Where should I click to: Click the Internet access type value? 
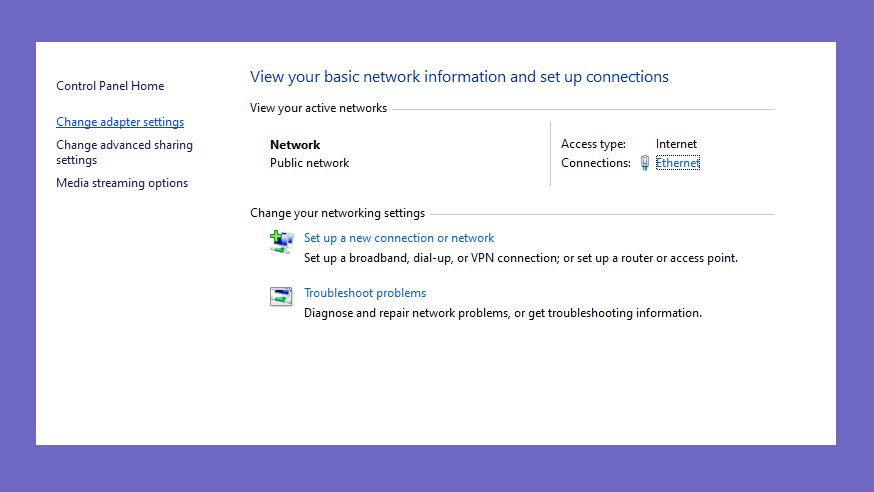676,144
